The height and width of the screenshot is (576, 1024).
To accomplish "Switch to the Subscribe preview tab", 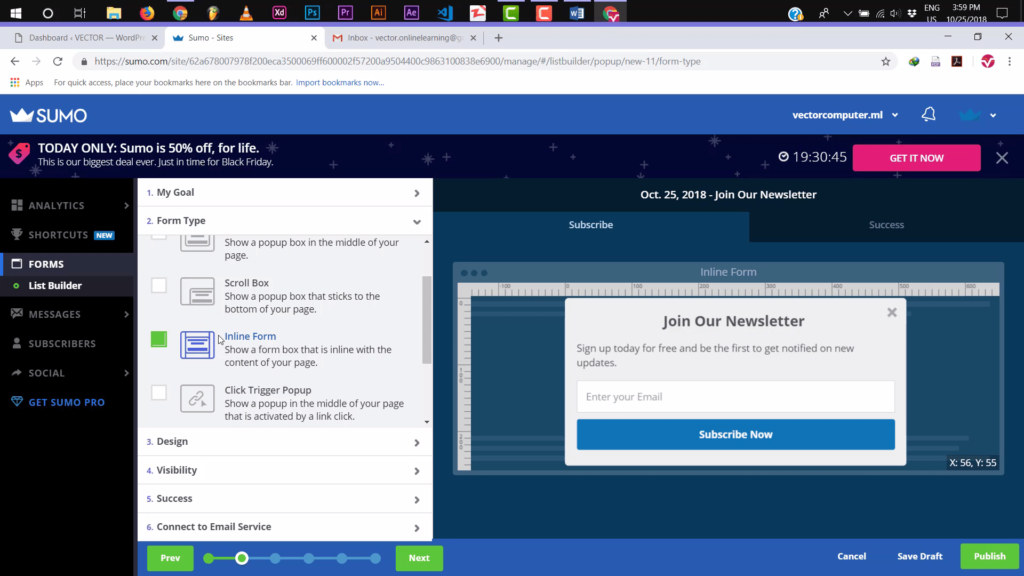I will pyautogui.click(x=590, y=225).
